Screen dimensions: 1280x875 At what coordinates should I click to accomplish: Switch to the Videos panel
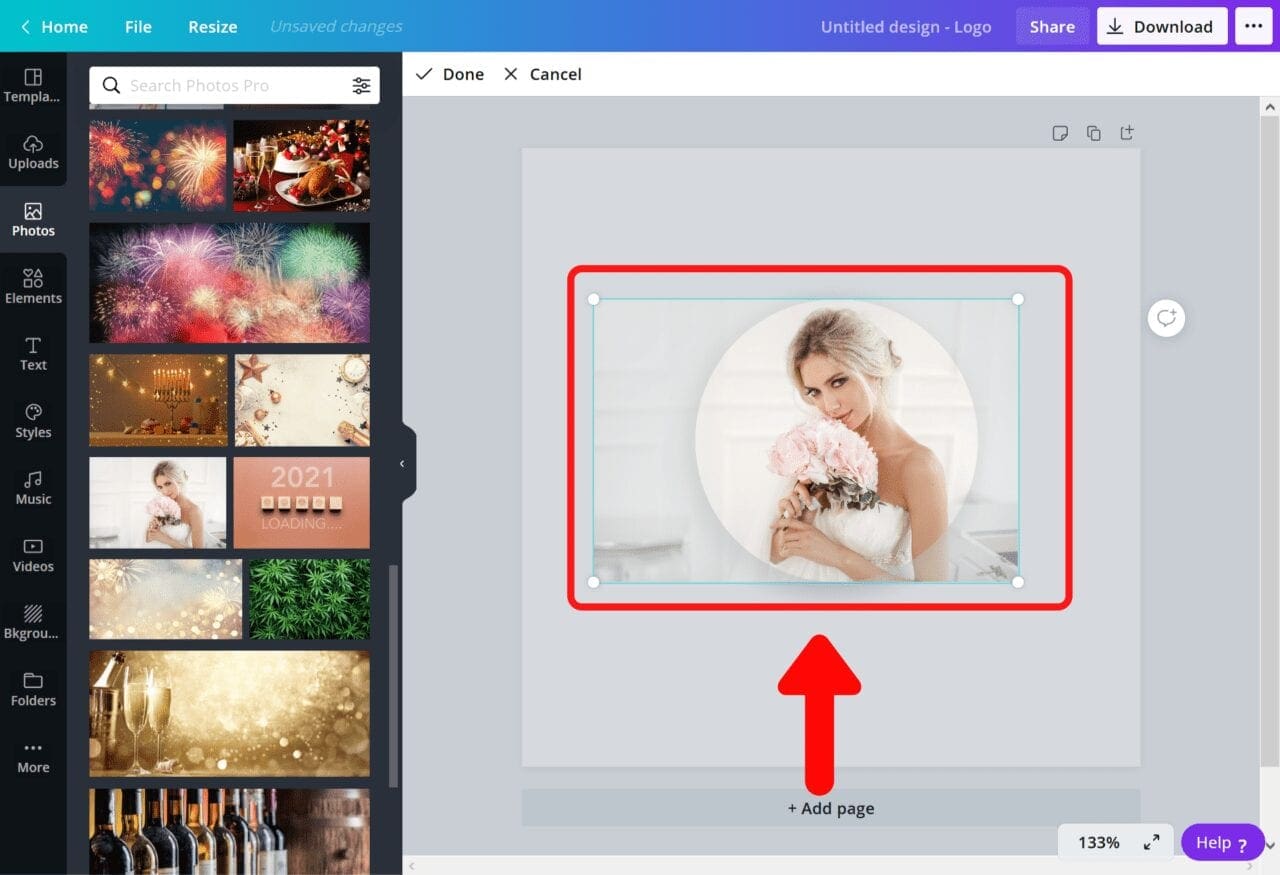click(33, 555)
